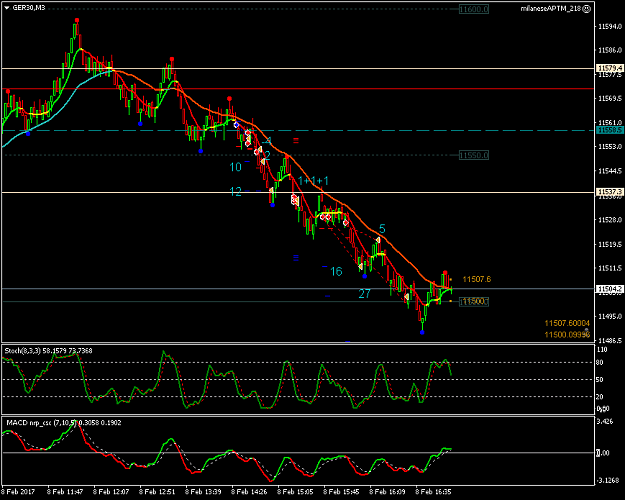Click the cyan '10' chart annotation
The height and width of the screenshot is (500, 625).
coord(236,167)
